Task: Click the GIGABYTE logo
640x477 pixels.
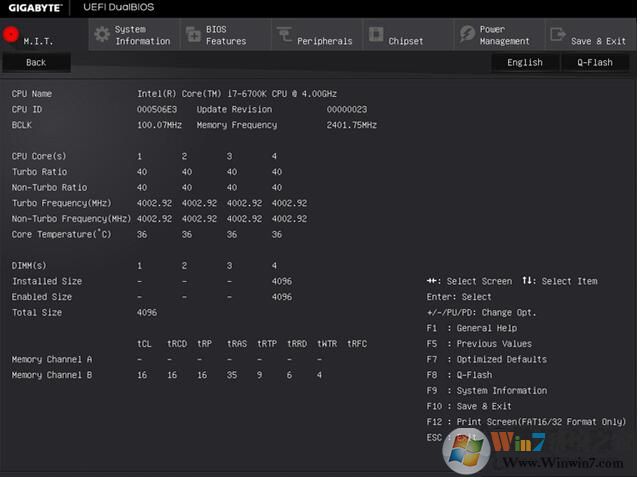Action: [x=35, y=8]
